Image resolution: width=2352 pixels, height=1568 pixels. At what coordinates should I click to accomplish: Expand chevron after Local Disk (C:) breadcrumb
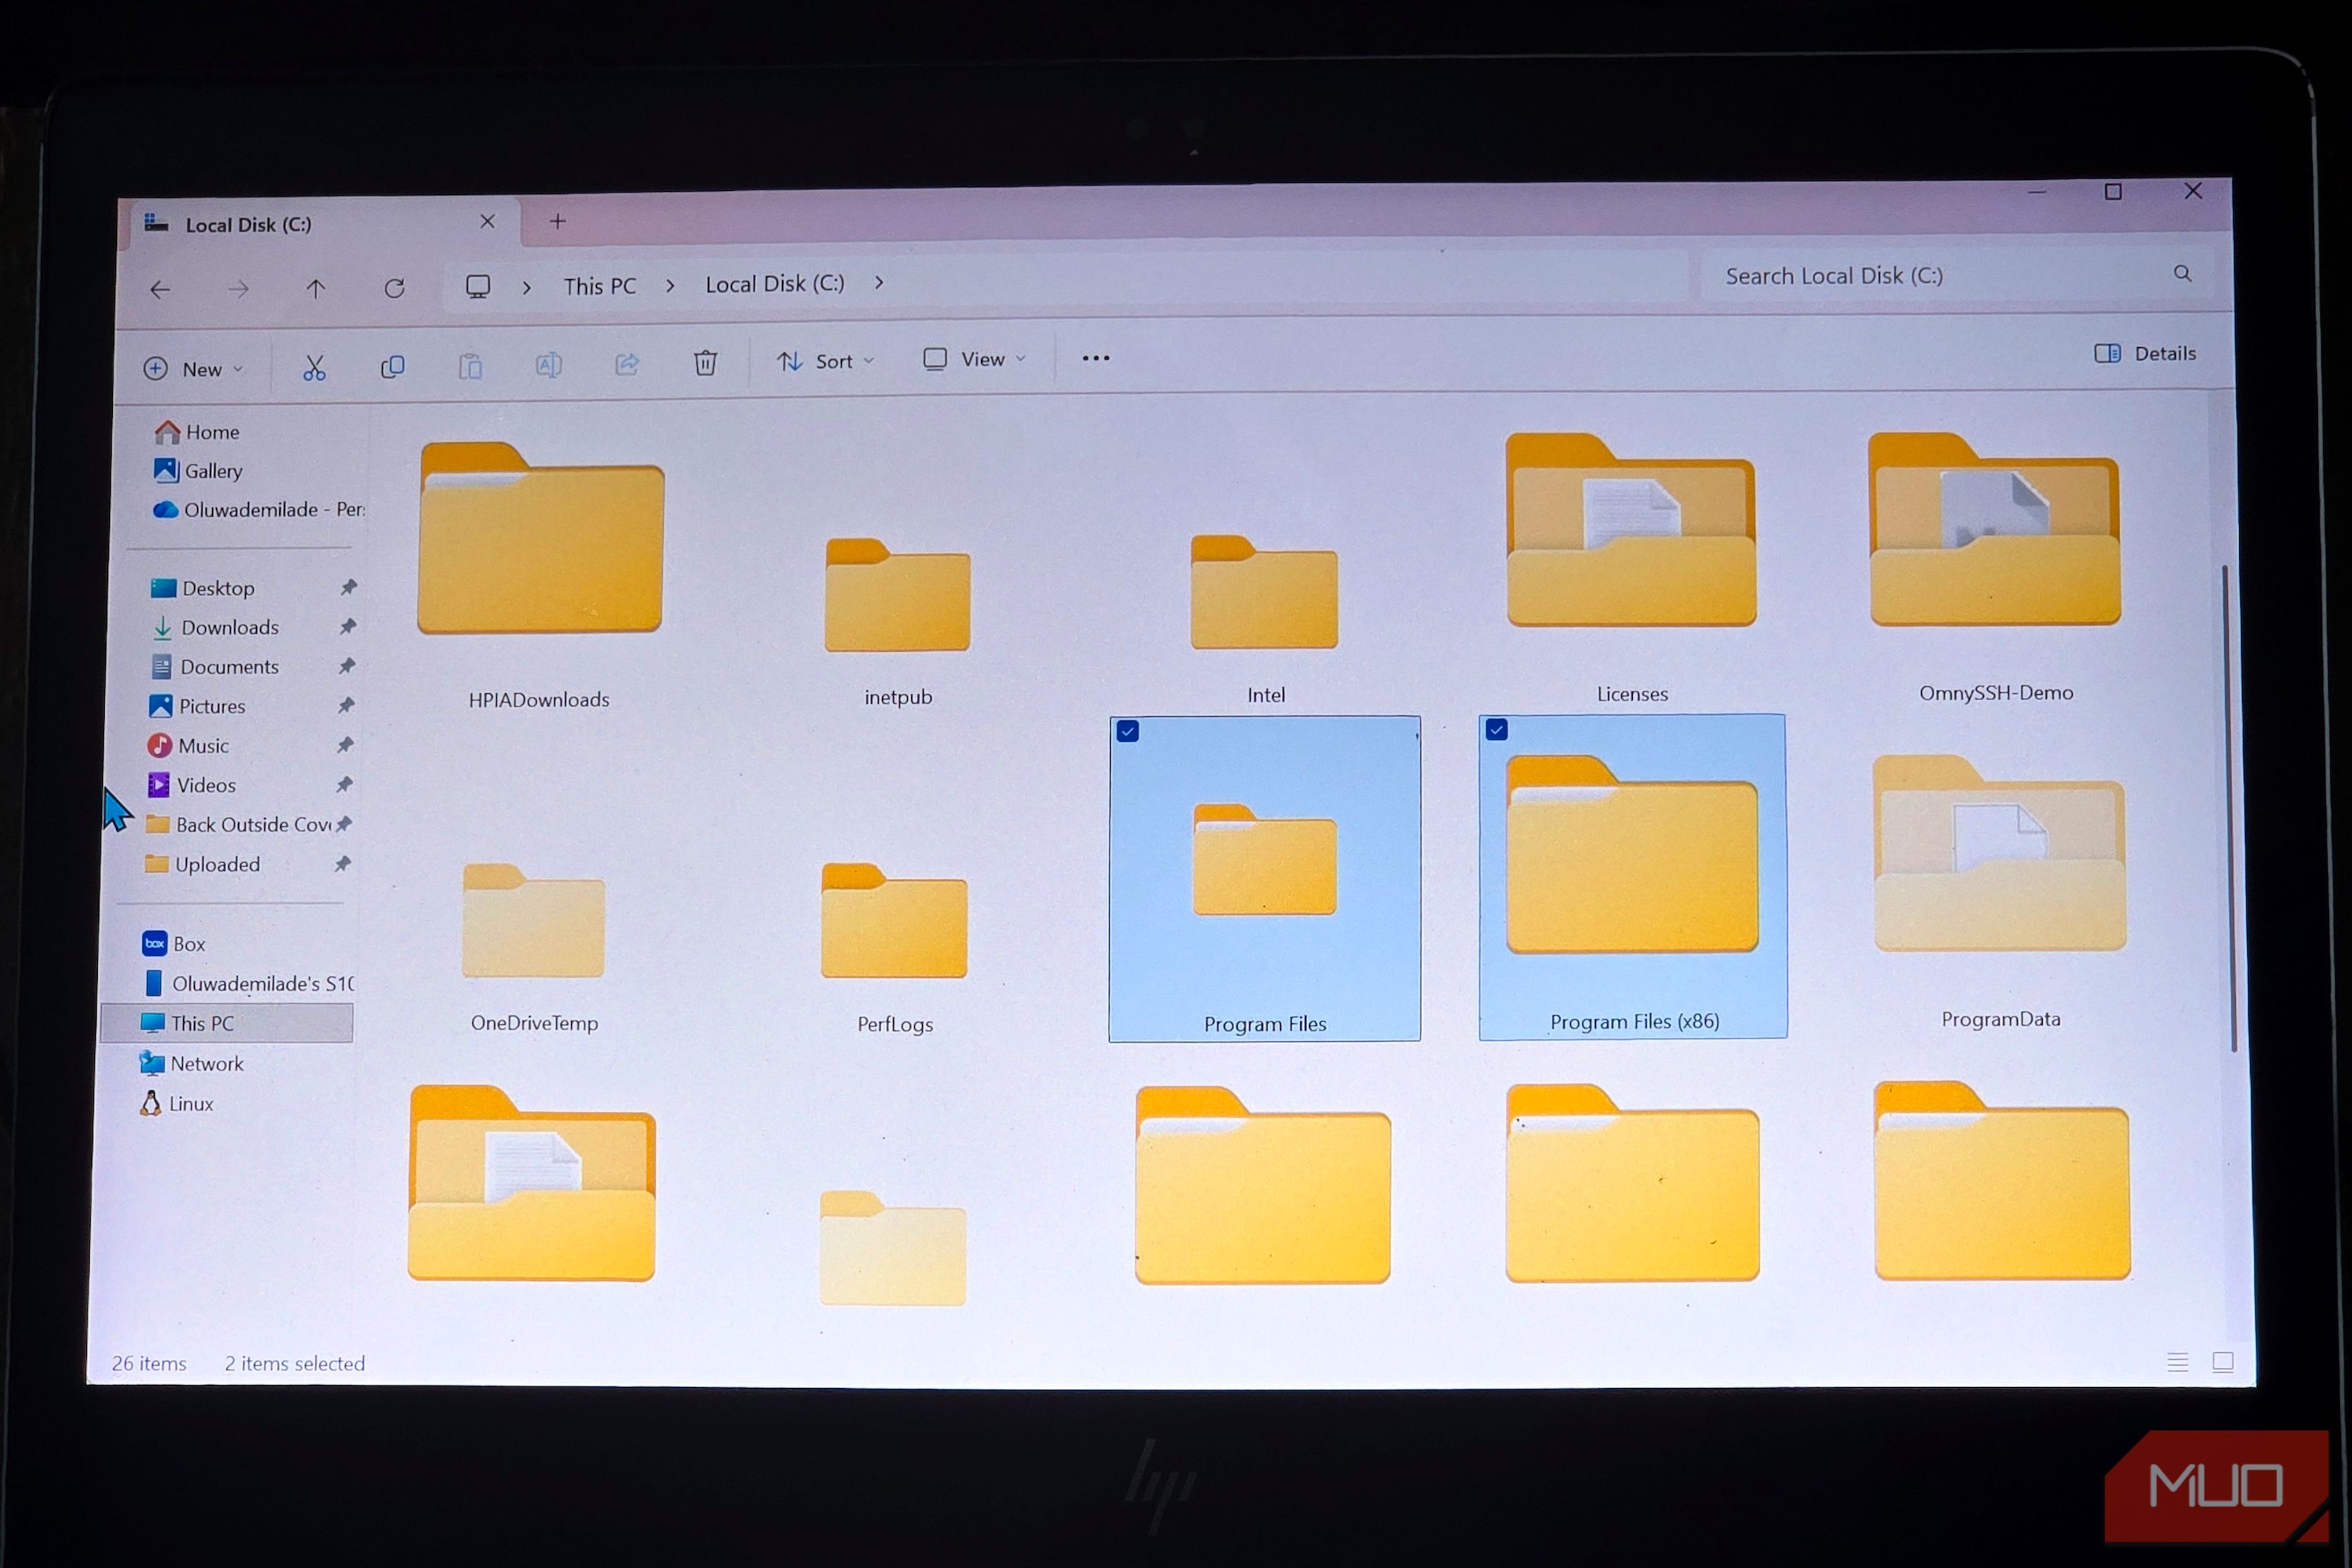879,283
